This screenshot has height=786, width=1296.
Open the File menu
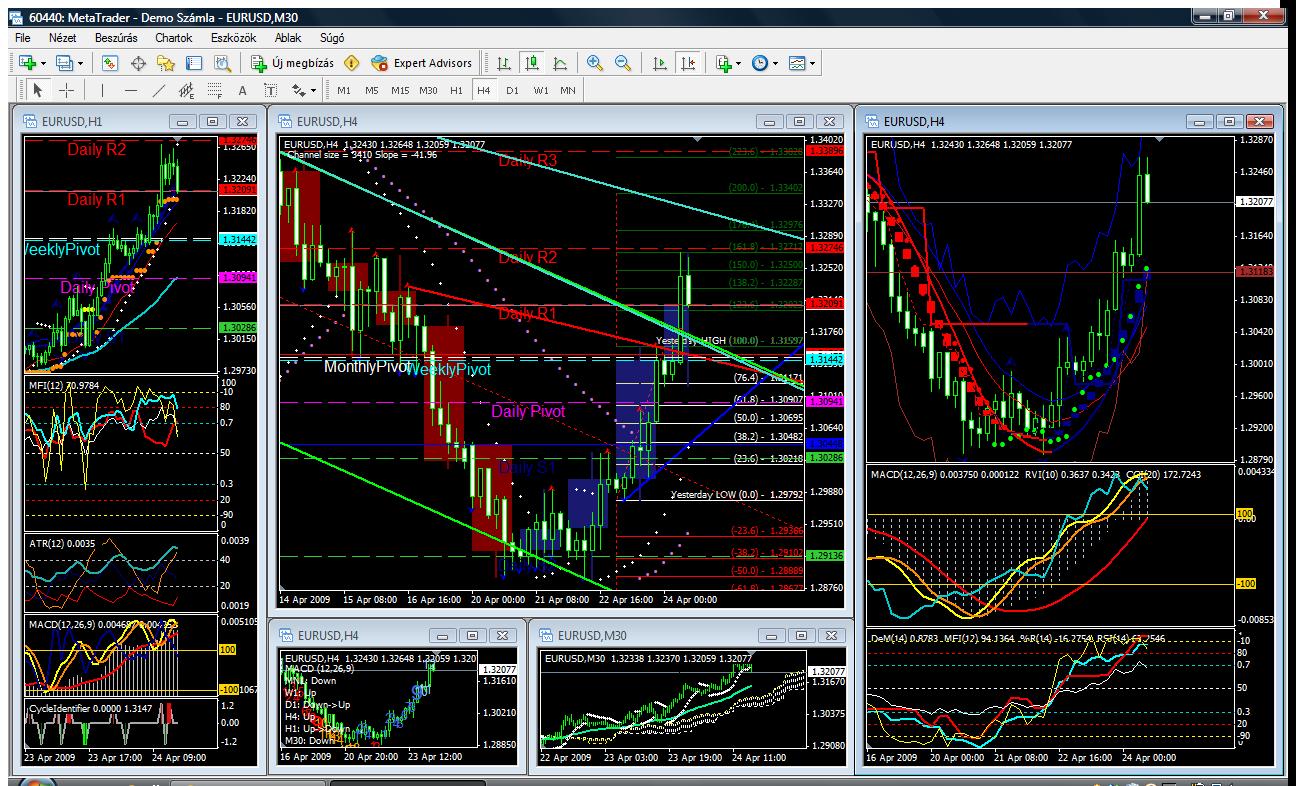click(23, 37)
